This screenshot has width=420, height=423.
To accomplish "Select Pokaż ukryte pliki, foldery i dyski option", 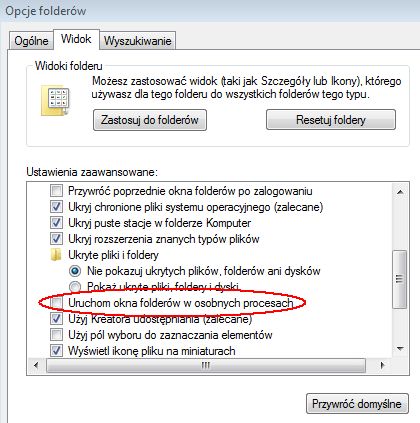I will (x=75, y=287).
